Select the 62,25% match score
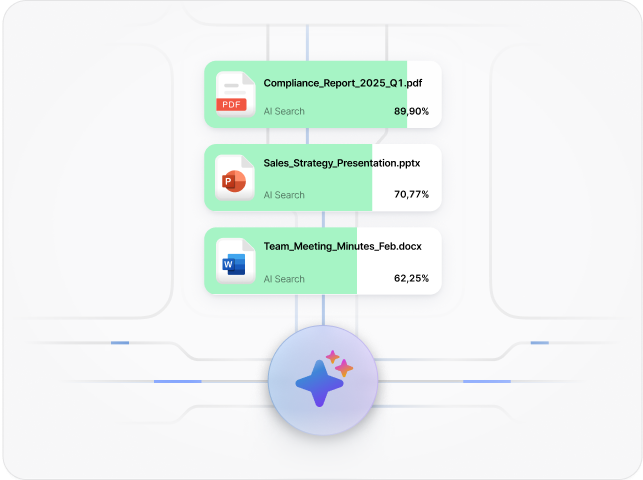The width and height of the screenshot is (643, 480). pos(411,279)
